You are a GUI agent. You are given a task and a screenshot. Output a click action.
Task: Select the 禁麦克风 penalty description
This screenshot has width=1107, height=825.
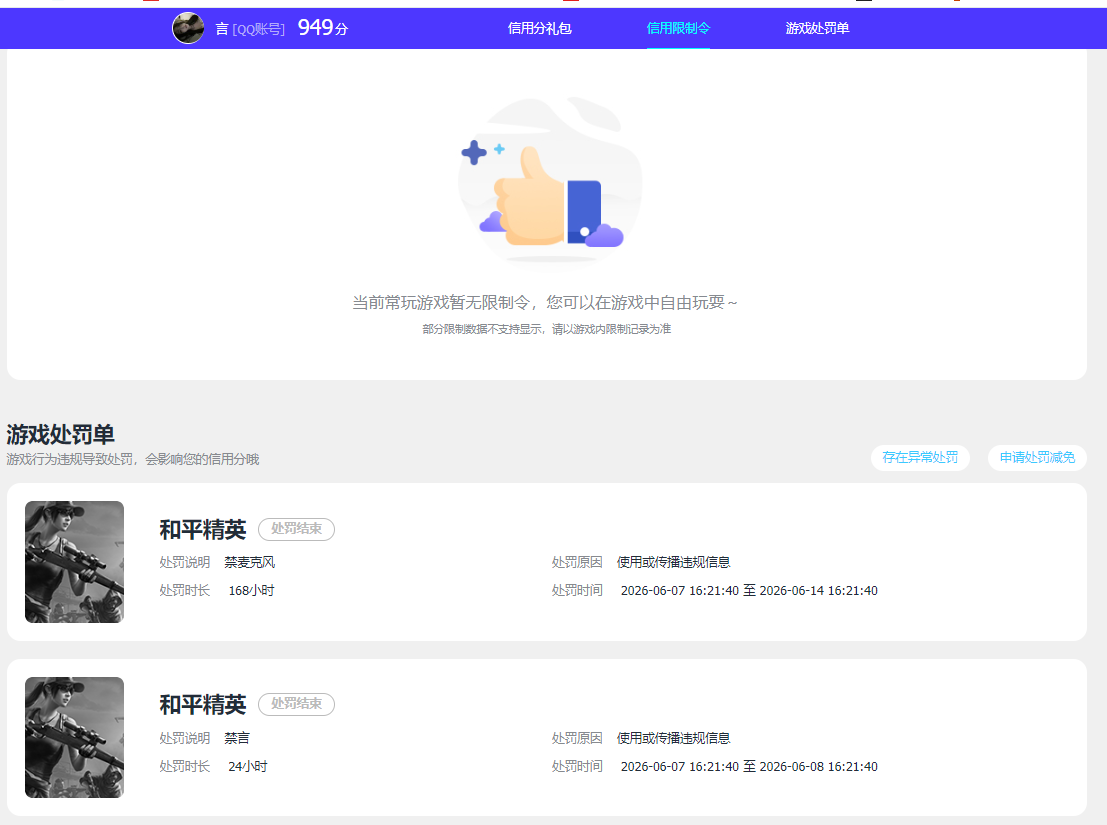tap(250, 562)
